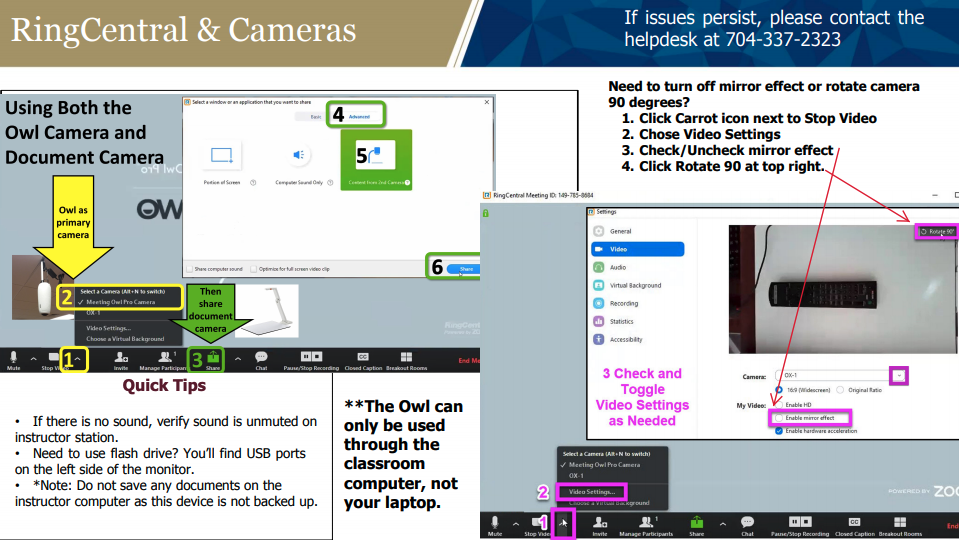This screenshot has width=959, height=540.
Task: Expand share options caret beside right Share
Action: pyautogui.click(x=722, y=524)
